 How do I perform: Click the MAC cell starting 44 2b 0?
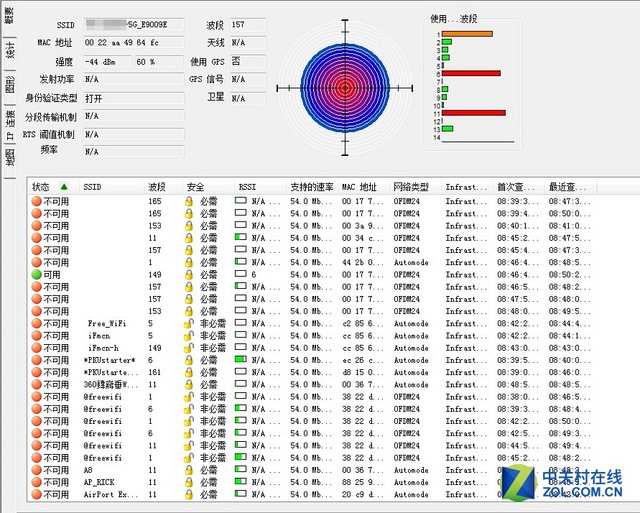pos(362,262)
